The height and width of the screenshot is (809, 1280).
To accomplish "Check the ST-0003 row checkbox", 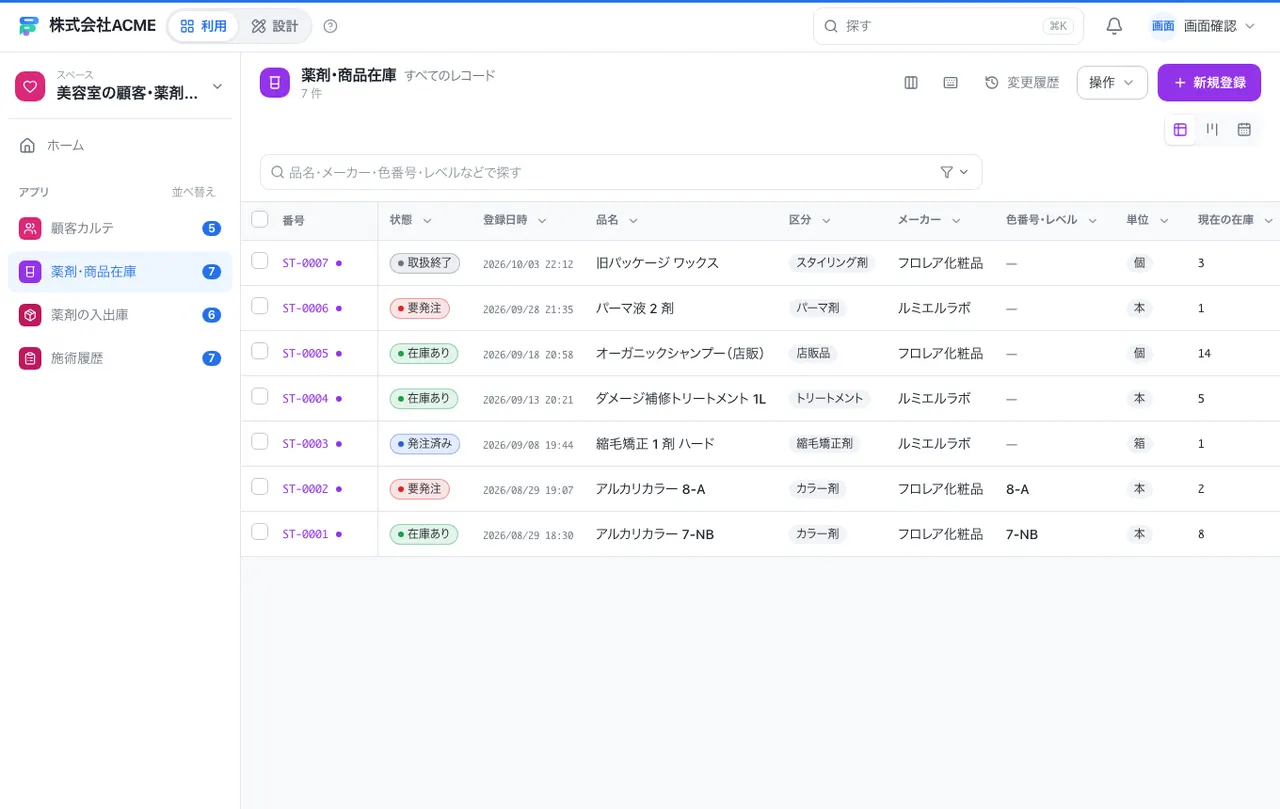I will click(x=260, y=441).
